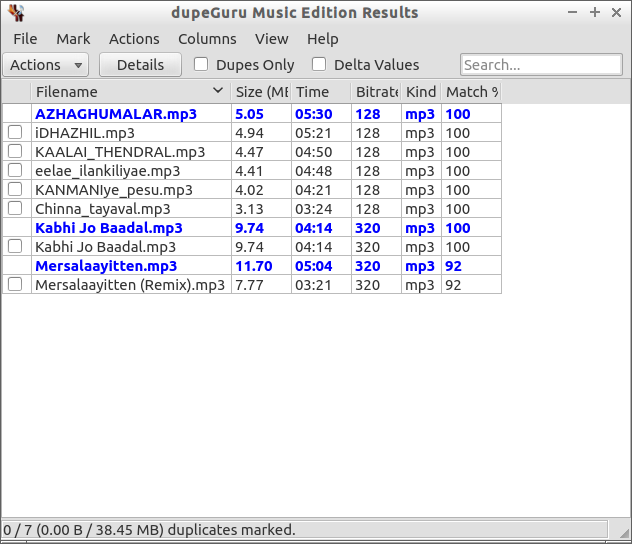Viewport: 632px width, 544px height.
Task: Focus the Search field
Action: (x=541, y=64)
